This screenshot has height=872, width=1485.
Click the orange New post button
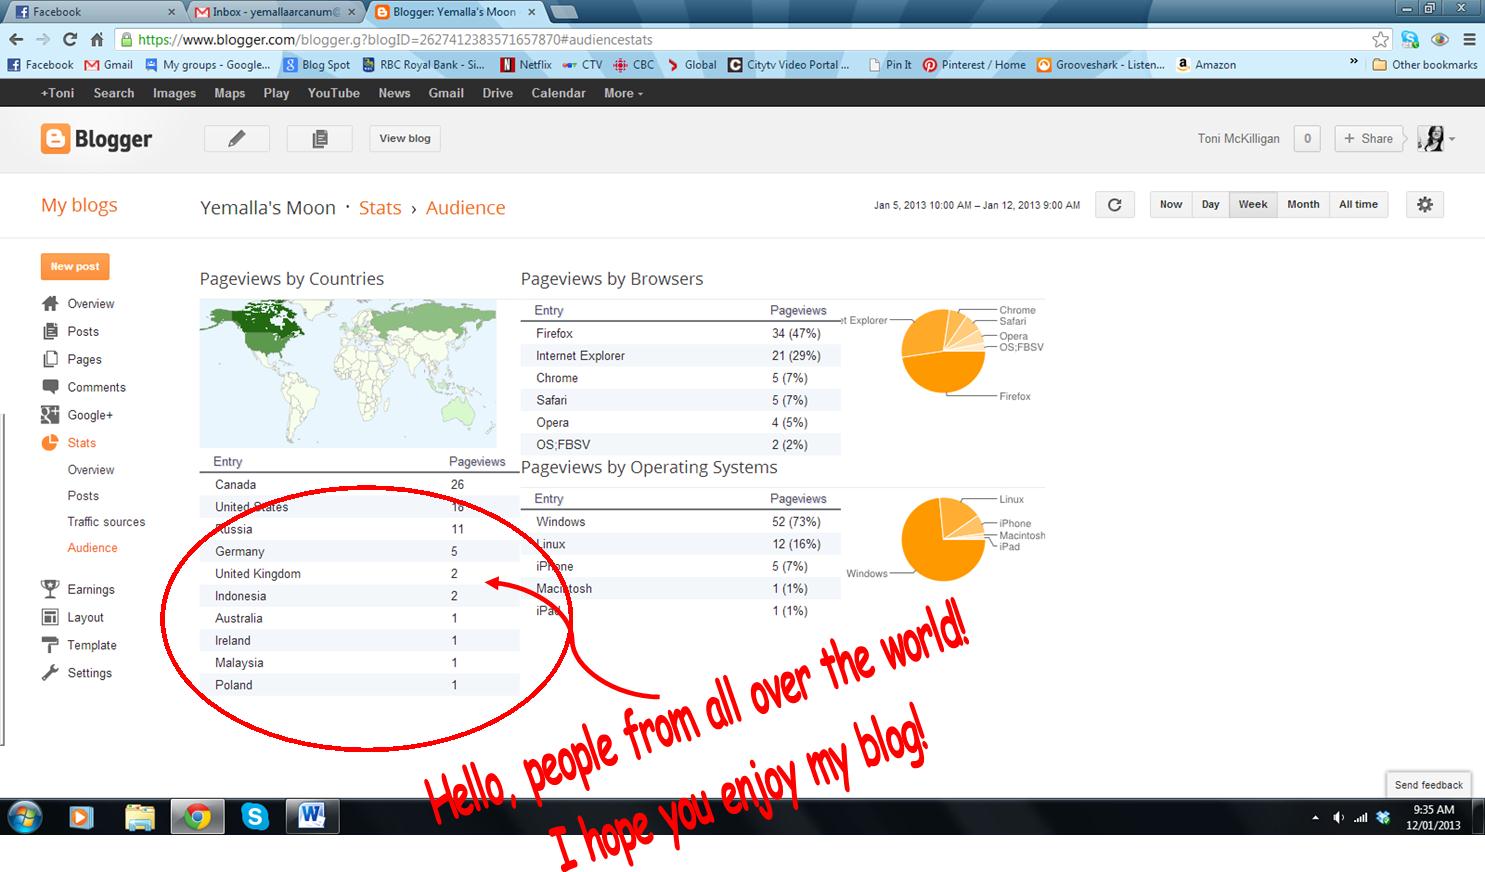click(x=75, y=267)
